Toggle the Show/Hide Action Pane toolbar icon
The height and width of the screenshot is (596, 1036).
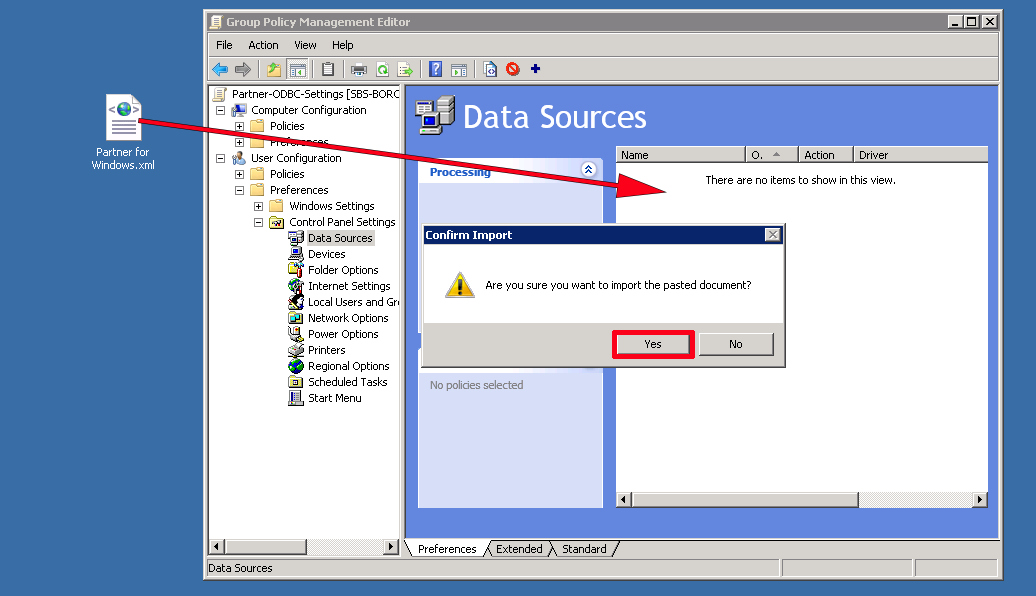pyautogui.click(x=459, y=69)
